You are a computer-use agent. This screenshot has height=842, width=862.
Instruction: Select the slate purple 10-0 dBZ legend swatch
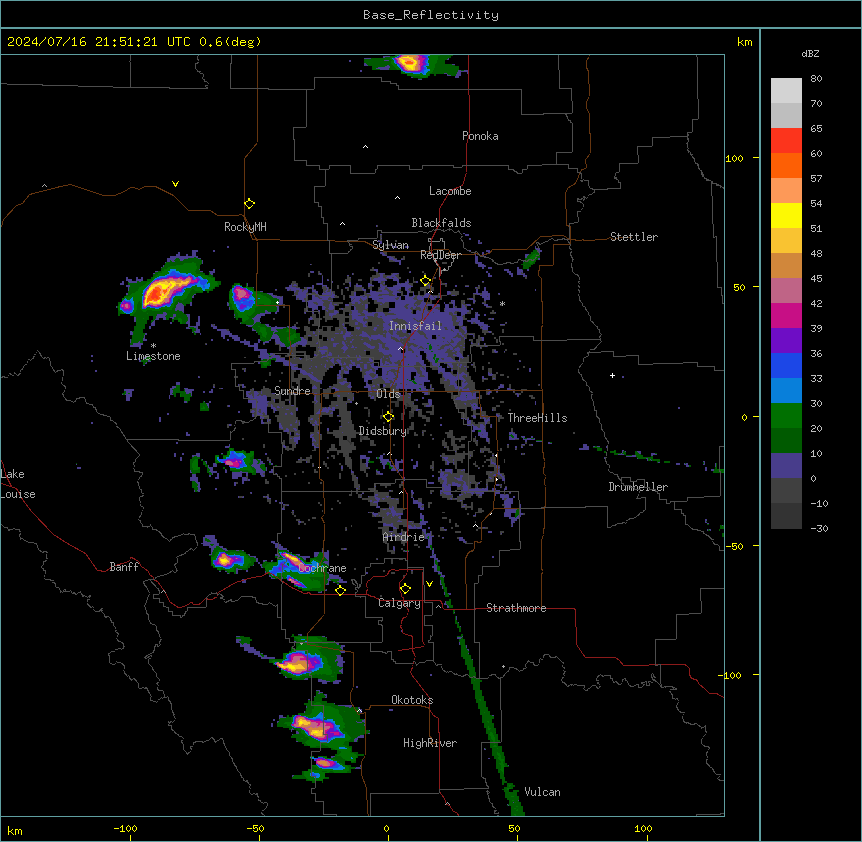coord(786,466)
